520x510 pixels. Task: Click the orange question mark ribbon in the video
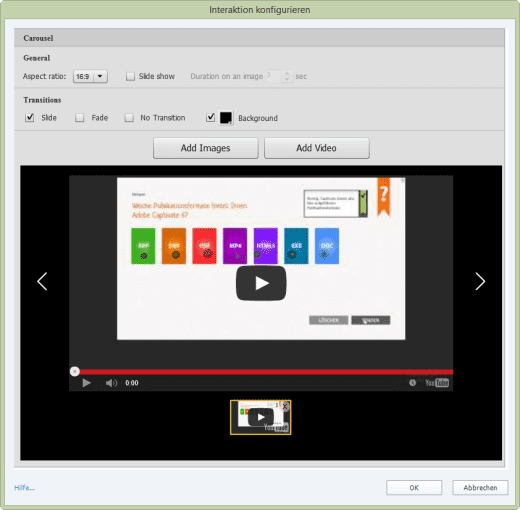coord(384,197)
